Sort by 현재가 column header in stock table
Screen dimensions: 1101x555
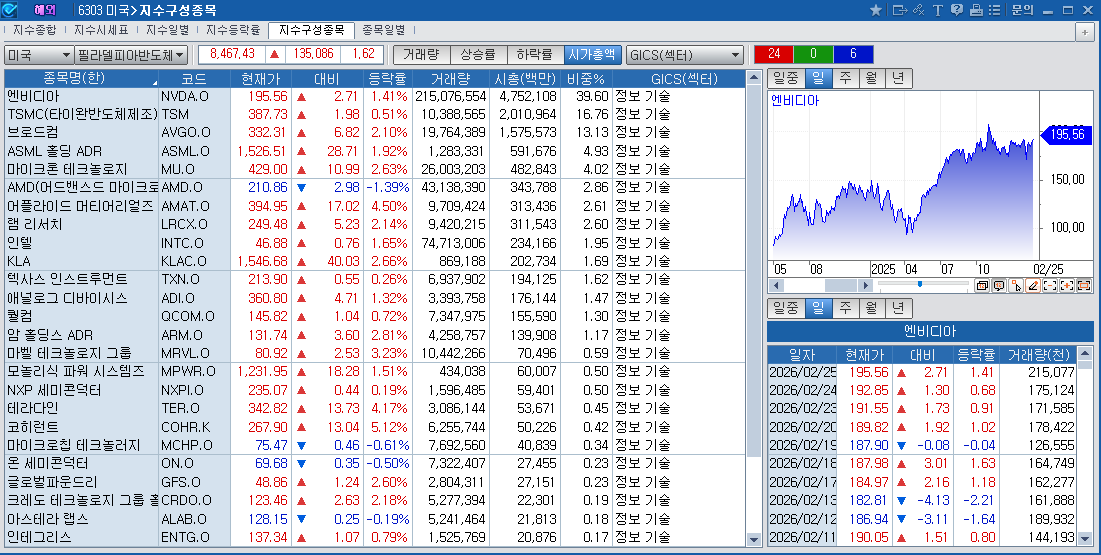pyautogui.click(x=261, y=78)
